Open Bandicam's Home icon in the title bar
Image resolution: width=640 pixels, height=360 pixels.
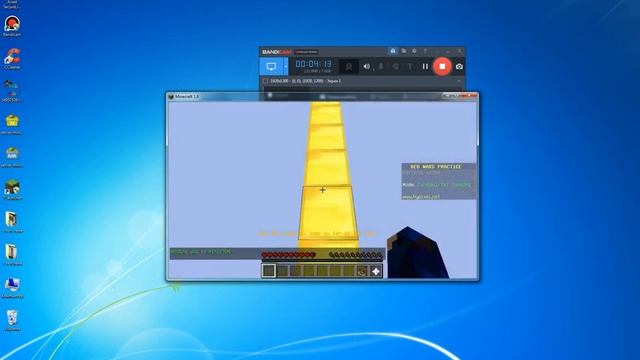coord(393,51)
